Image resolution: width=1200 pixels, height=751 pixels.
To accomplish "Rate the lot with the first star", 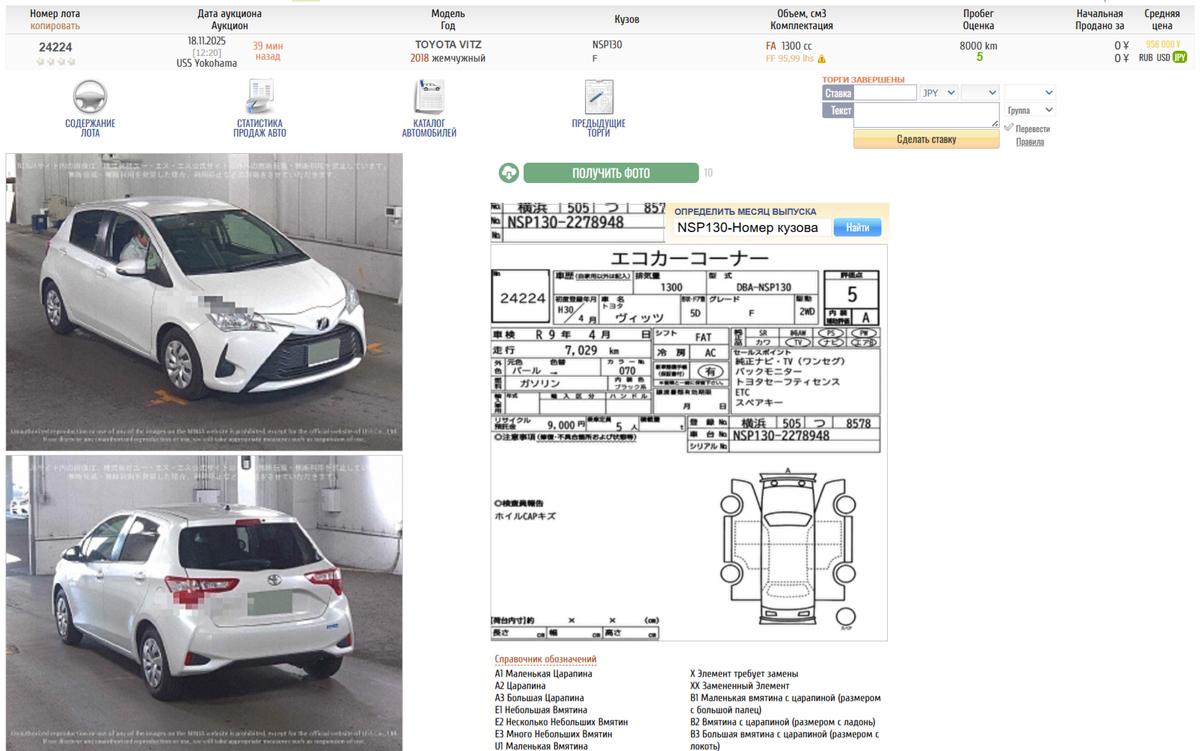I will [39, 60].
